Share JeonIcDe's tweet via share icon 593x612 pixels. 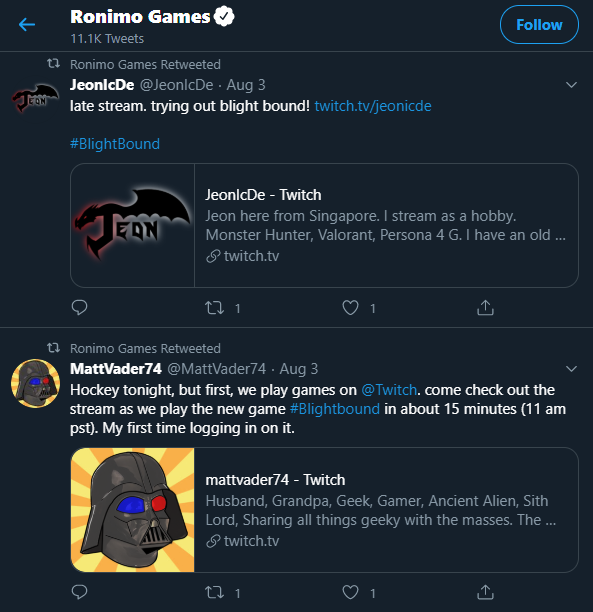(485, 308)
